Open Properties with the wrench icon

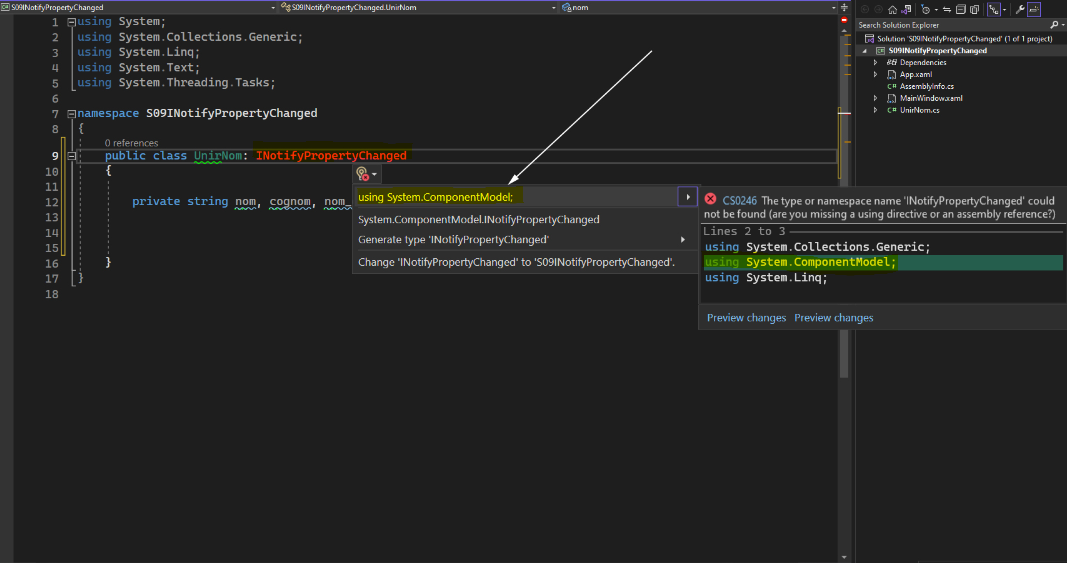(x=1019, y=9)
